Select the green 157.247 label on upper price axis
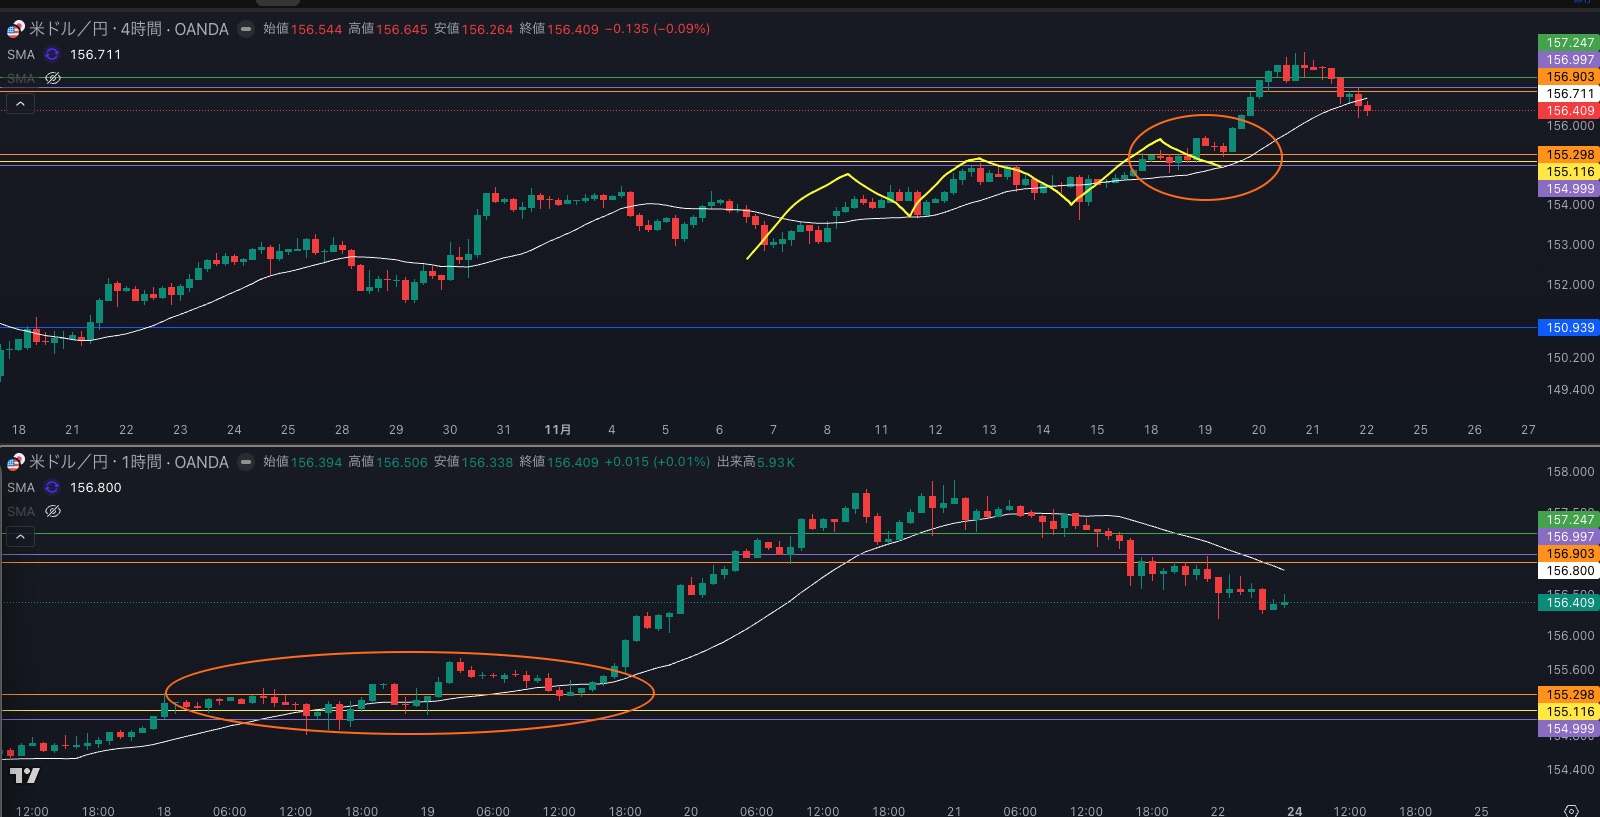Image resolution: width=1600 pixels, height=817 pixels. 1569,43
